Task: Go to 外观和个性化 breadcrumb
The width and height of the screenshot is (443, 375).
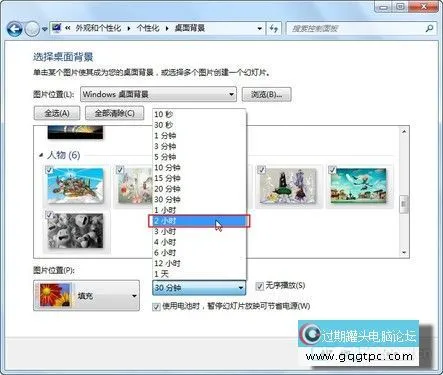Action: pyautogui.click(x=98, y=28)
